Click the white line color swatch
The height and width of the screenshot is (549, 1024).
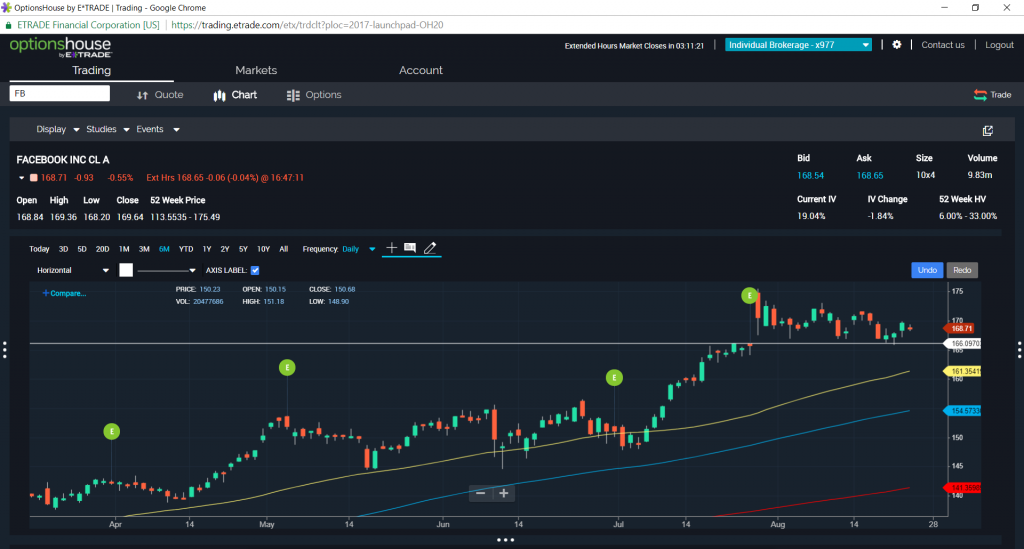coord(126,270)
